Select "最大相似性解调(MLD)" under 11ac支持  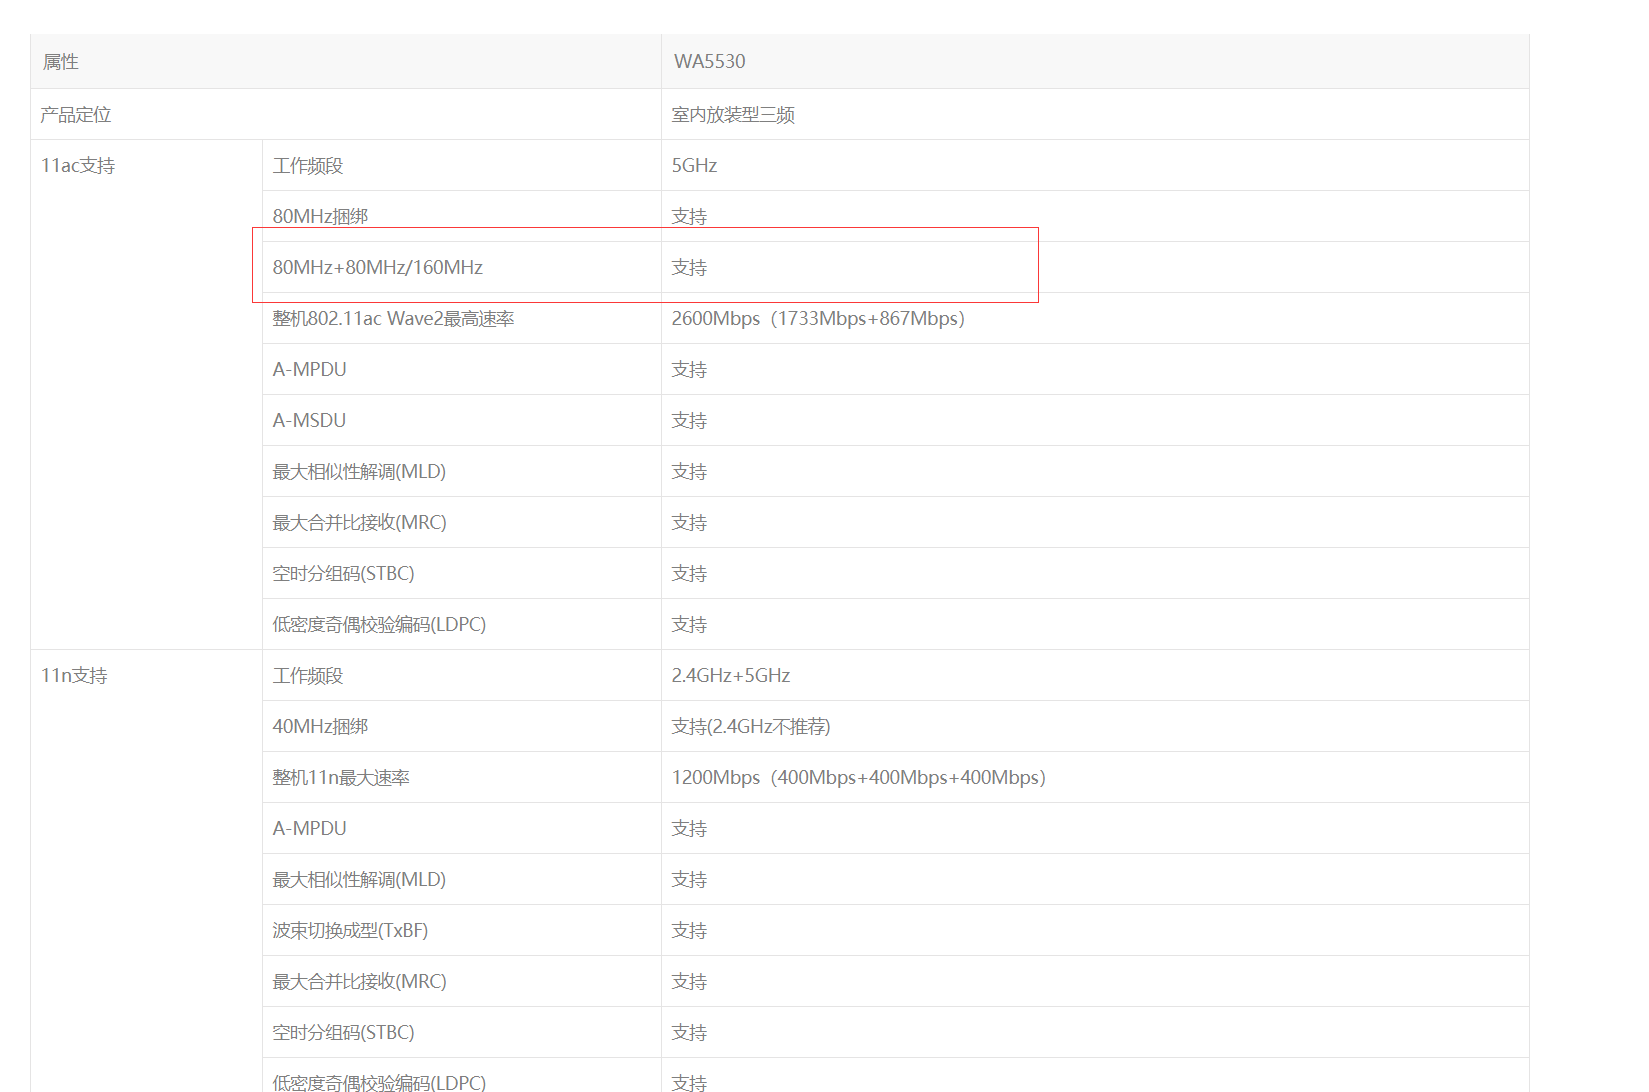tap(360, 472)
